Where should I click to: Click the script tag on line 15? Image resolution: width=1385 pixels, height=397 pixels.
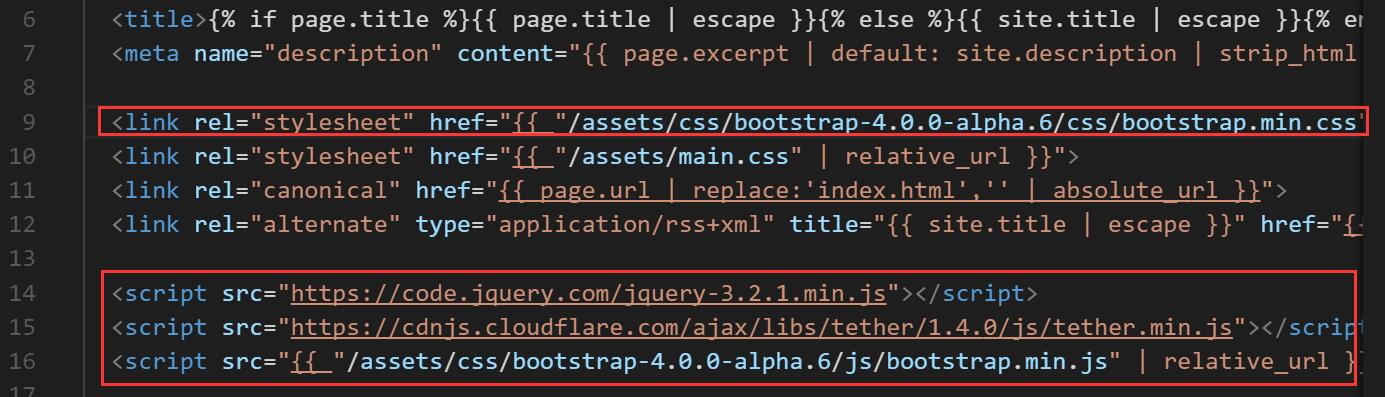tap(165, 327)
